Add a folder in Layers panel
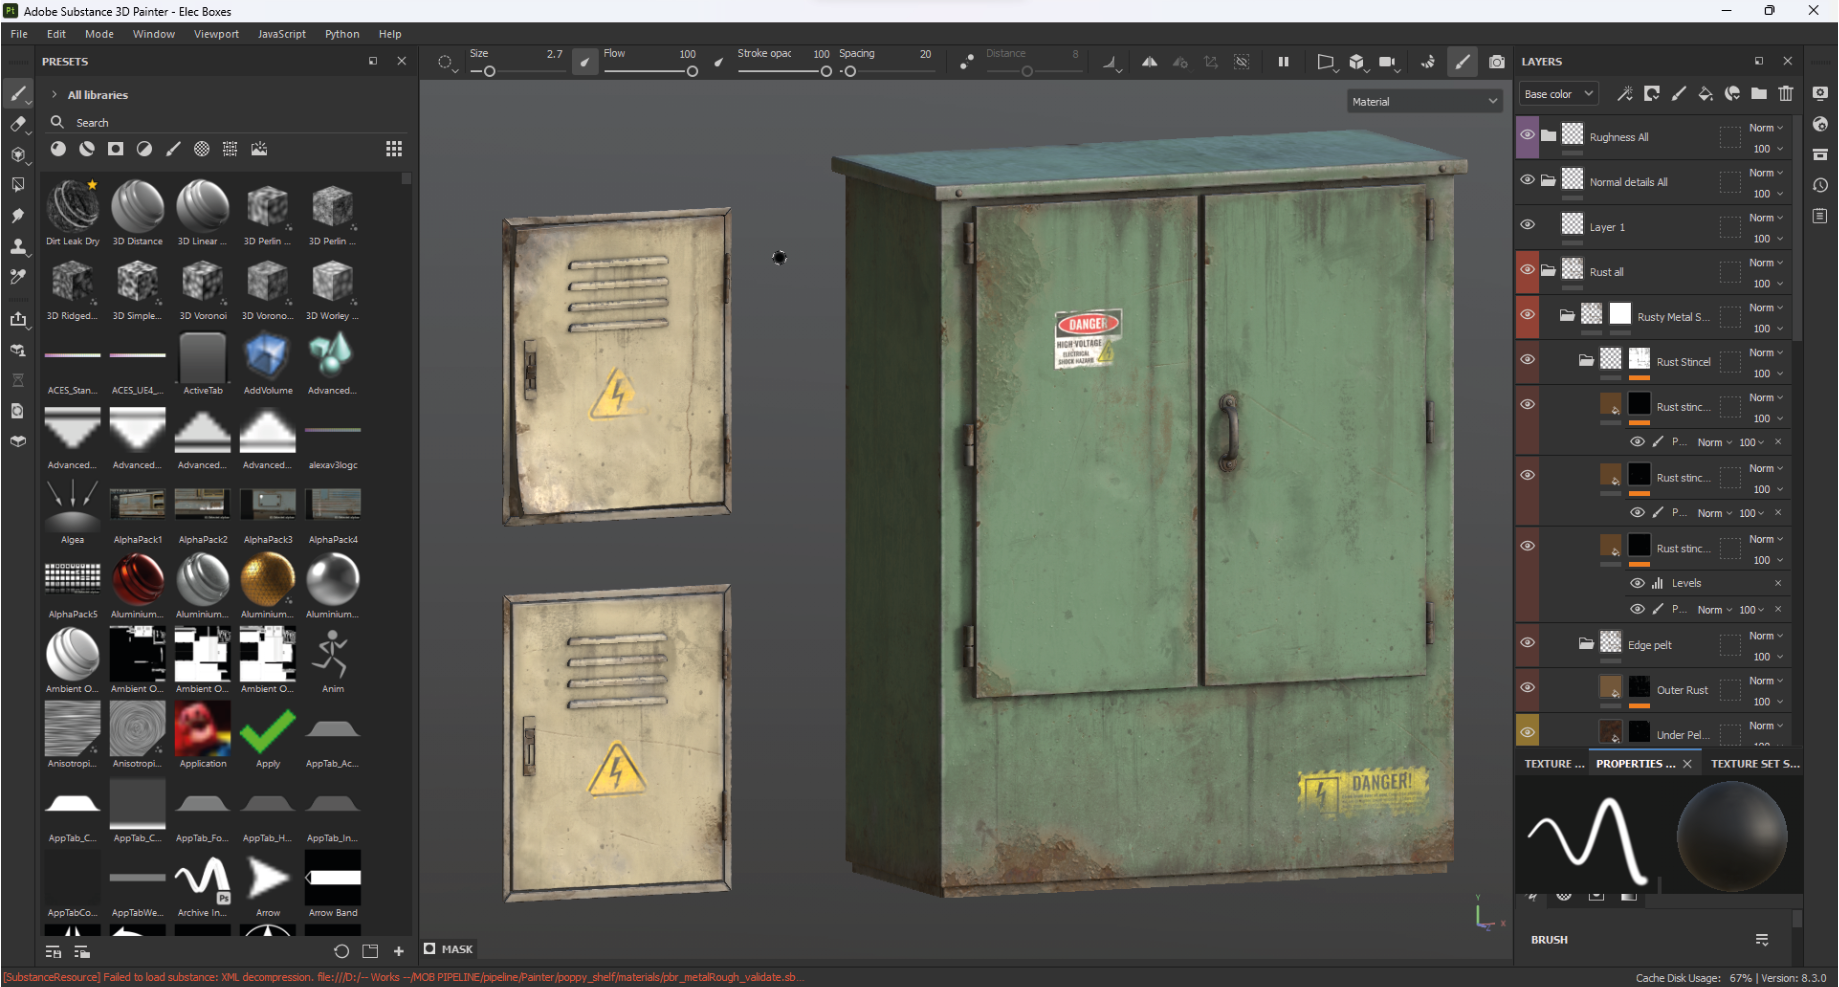The image size is (1839, 987). 1759,94
